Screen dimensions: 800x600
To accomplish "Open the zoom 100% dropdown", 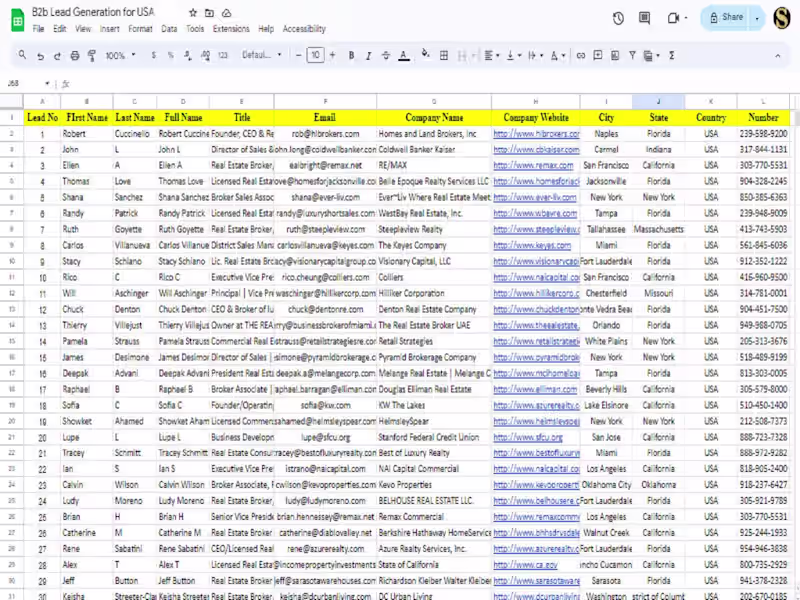I will pyautogui.click(x=120, y=55).
